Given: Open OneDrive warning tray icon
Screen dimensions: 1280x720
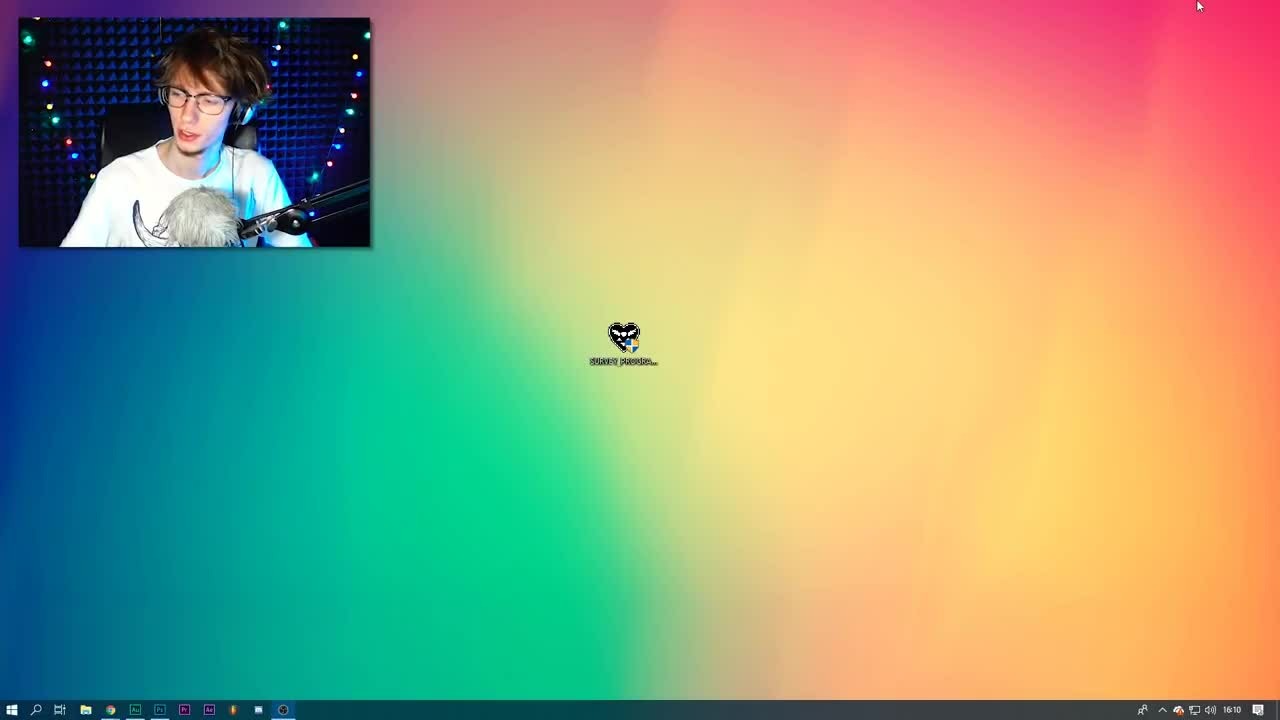Looking at the screenshot, I should [1178, 710].
